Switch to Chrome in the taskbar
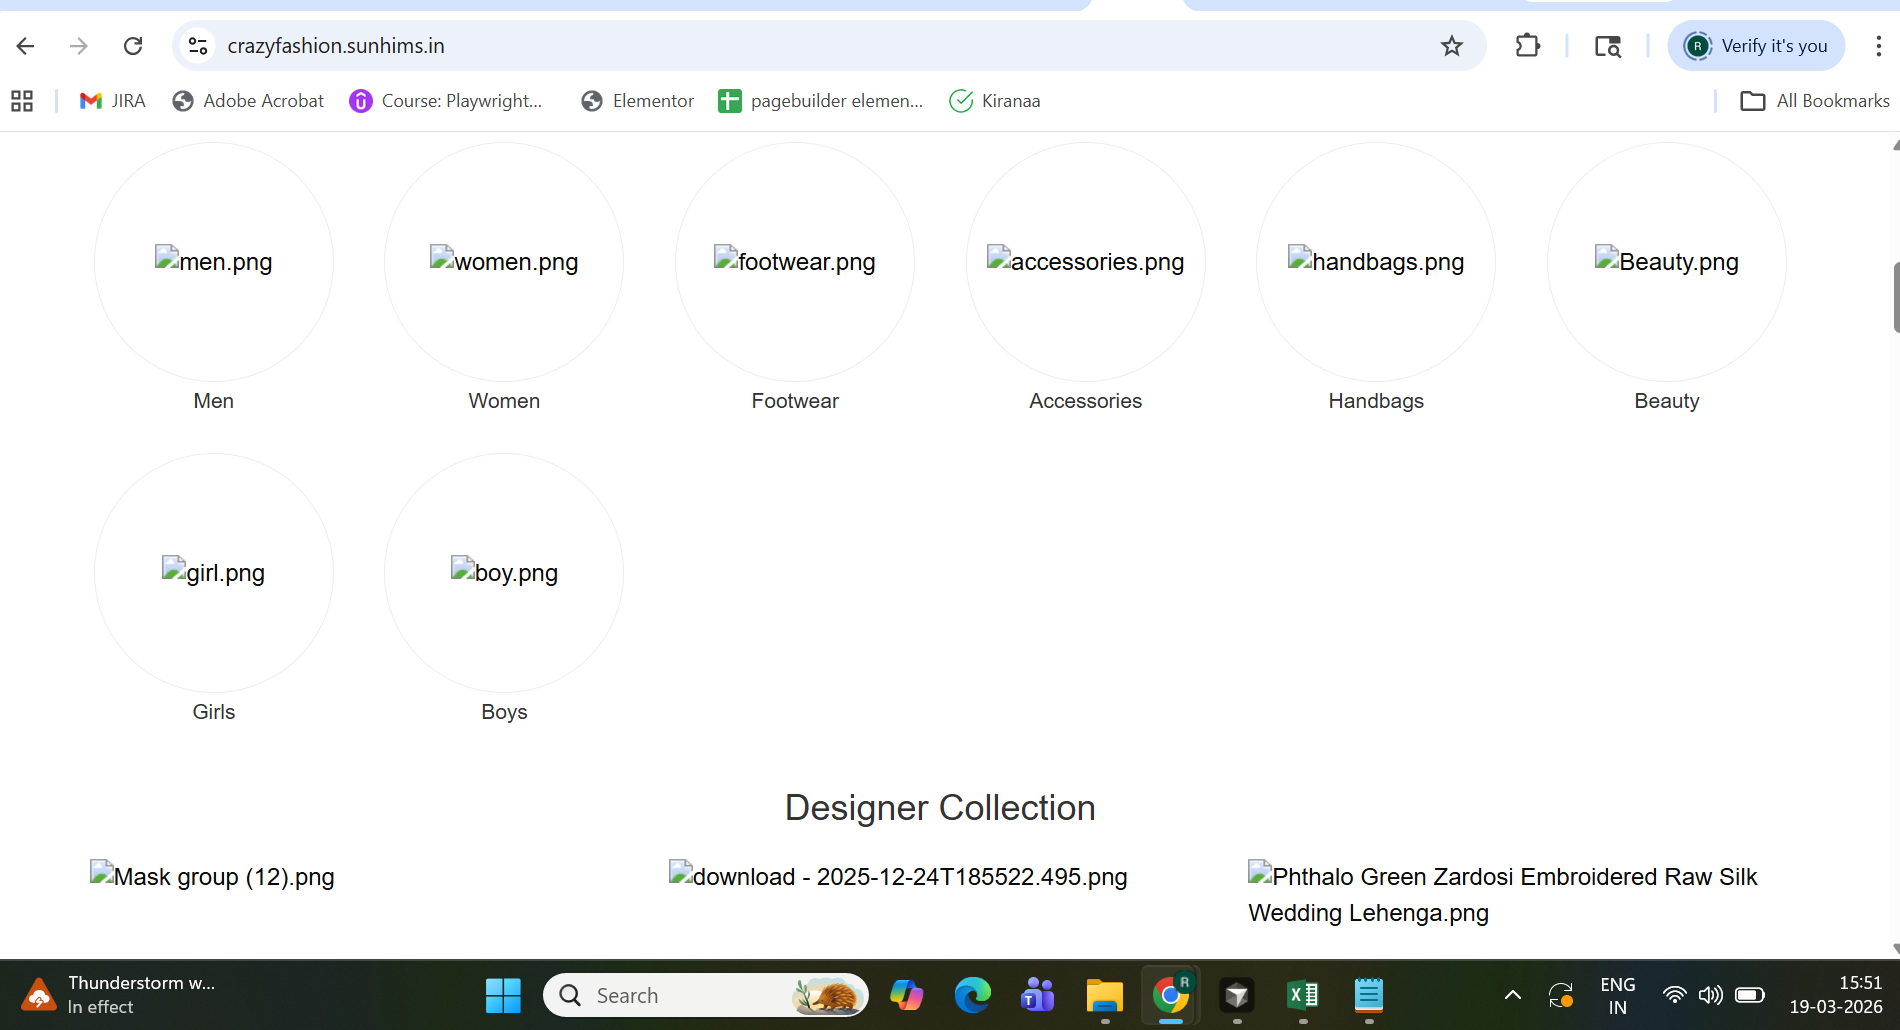The height and width of the screenshot is (1030, 1900). click(x=1171, y=995)
